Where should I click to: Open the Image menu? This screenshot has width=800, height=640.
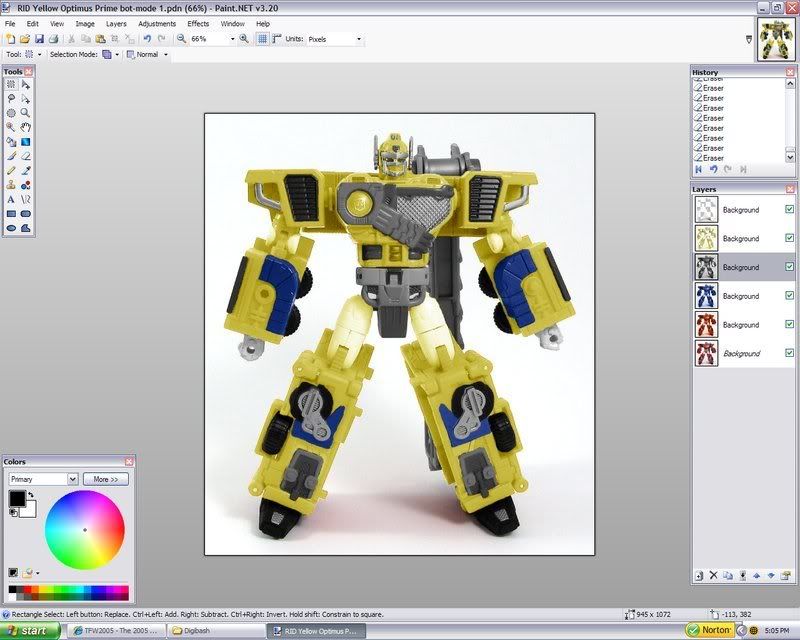click(85, 23)
